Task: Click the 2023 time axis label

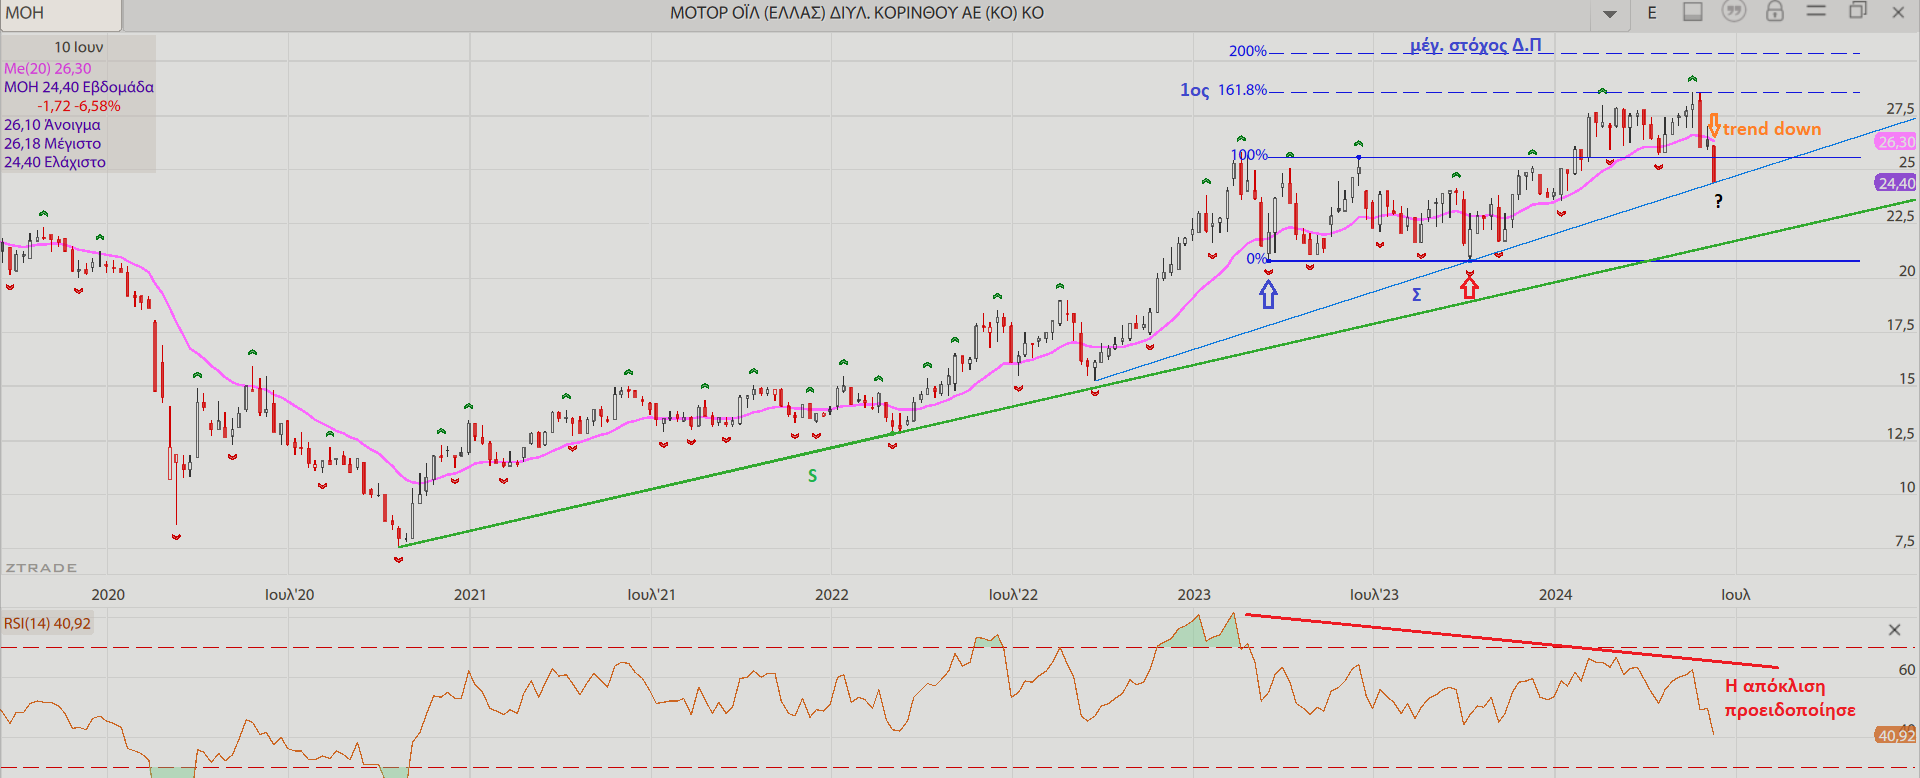Action: pos(1193,595)
